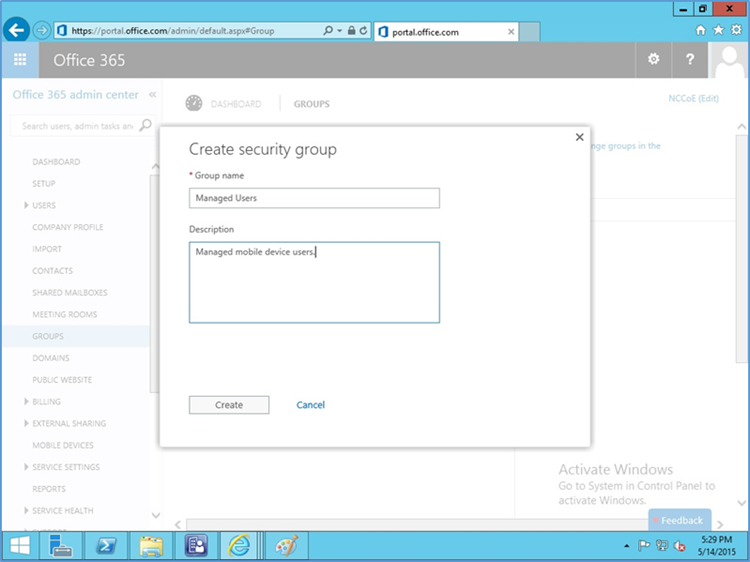
Task: Click the search icon in admin search box
Action: coord(145,125)
